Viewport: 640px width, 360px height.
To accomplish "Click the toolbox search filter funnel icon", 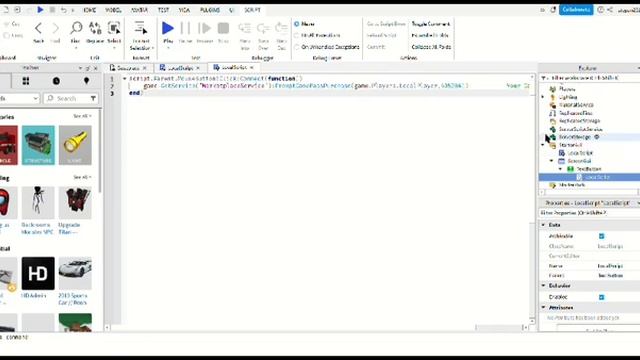I will click(x=93, y=98).
